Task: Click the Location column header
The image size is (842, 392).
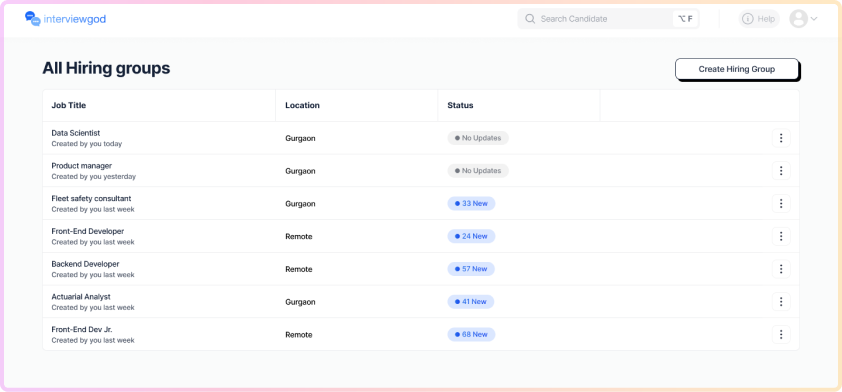Action: pyautogui.click(x=302, y=105)
